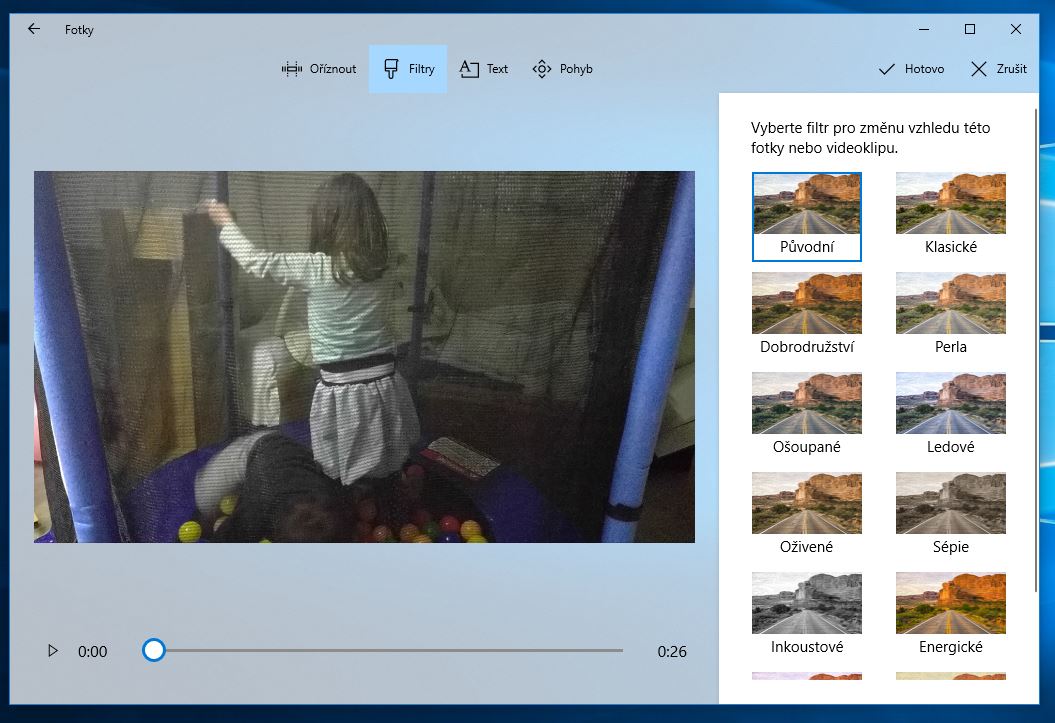Click the Fotky window title
The height and width of the screenshot is (723, 1055).
pyautogui.click(x=79, y=30)
